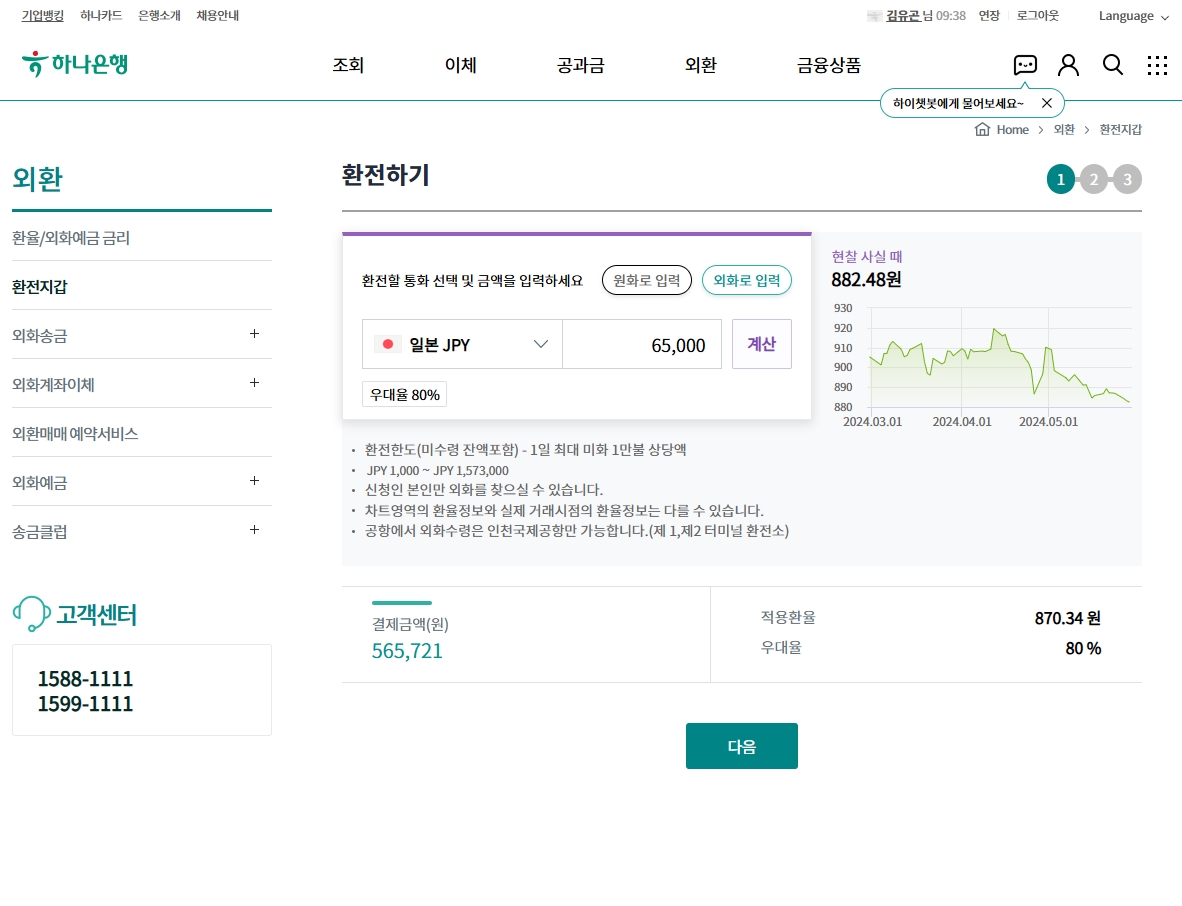Image resolution: width=1182 pixels, height=906 pixels.
Task: Close the HiChatbot tooltip bubble
Action: coord(1047,102)
